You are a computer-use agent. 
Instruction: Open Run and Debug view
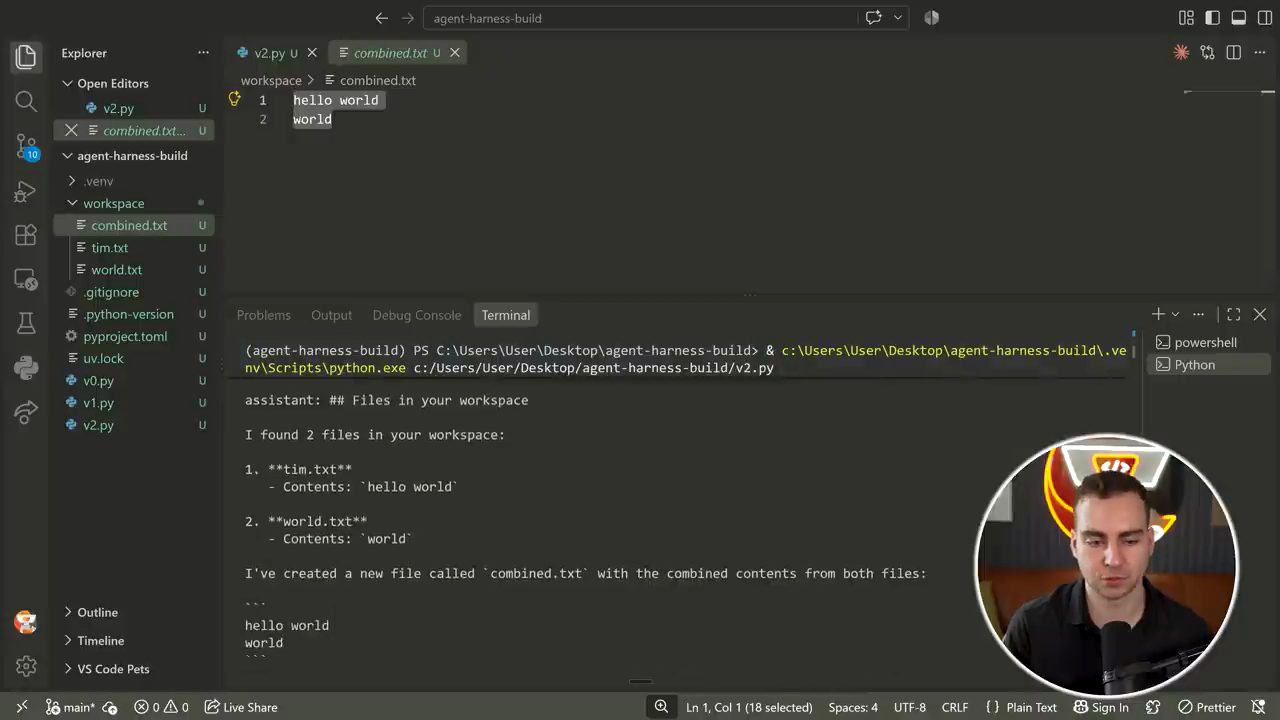click(x=26, y=191)
